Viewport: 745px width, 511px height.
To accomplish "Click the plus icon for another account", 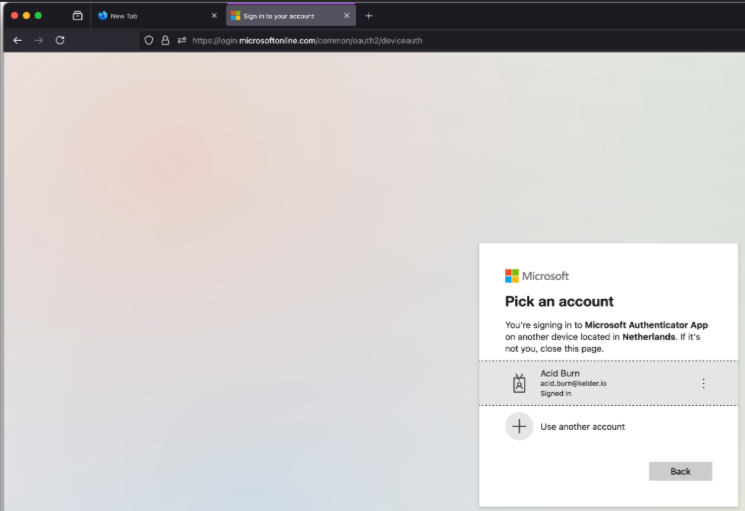I will (518, 426).
